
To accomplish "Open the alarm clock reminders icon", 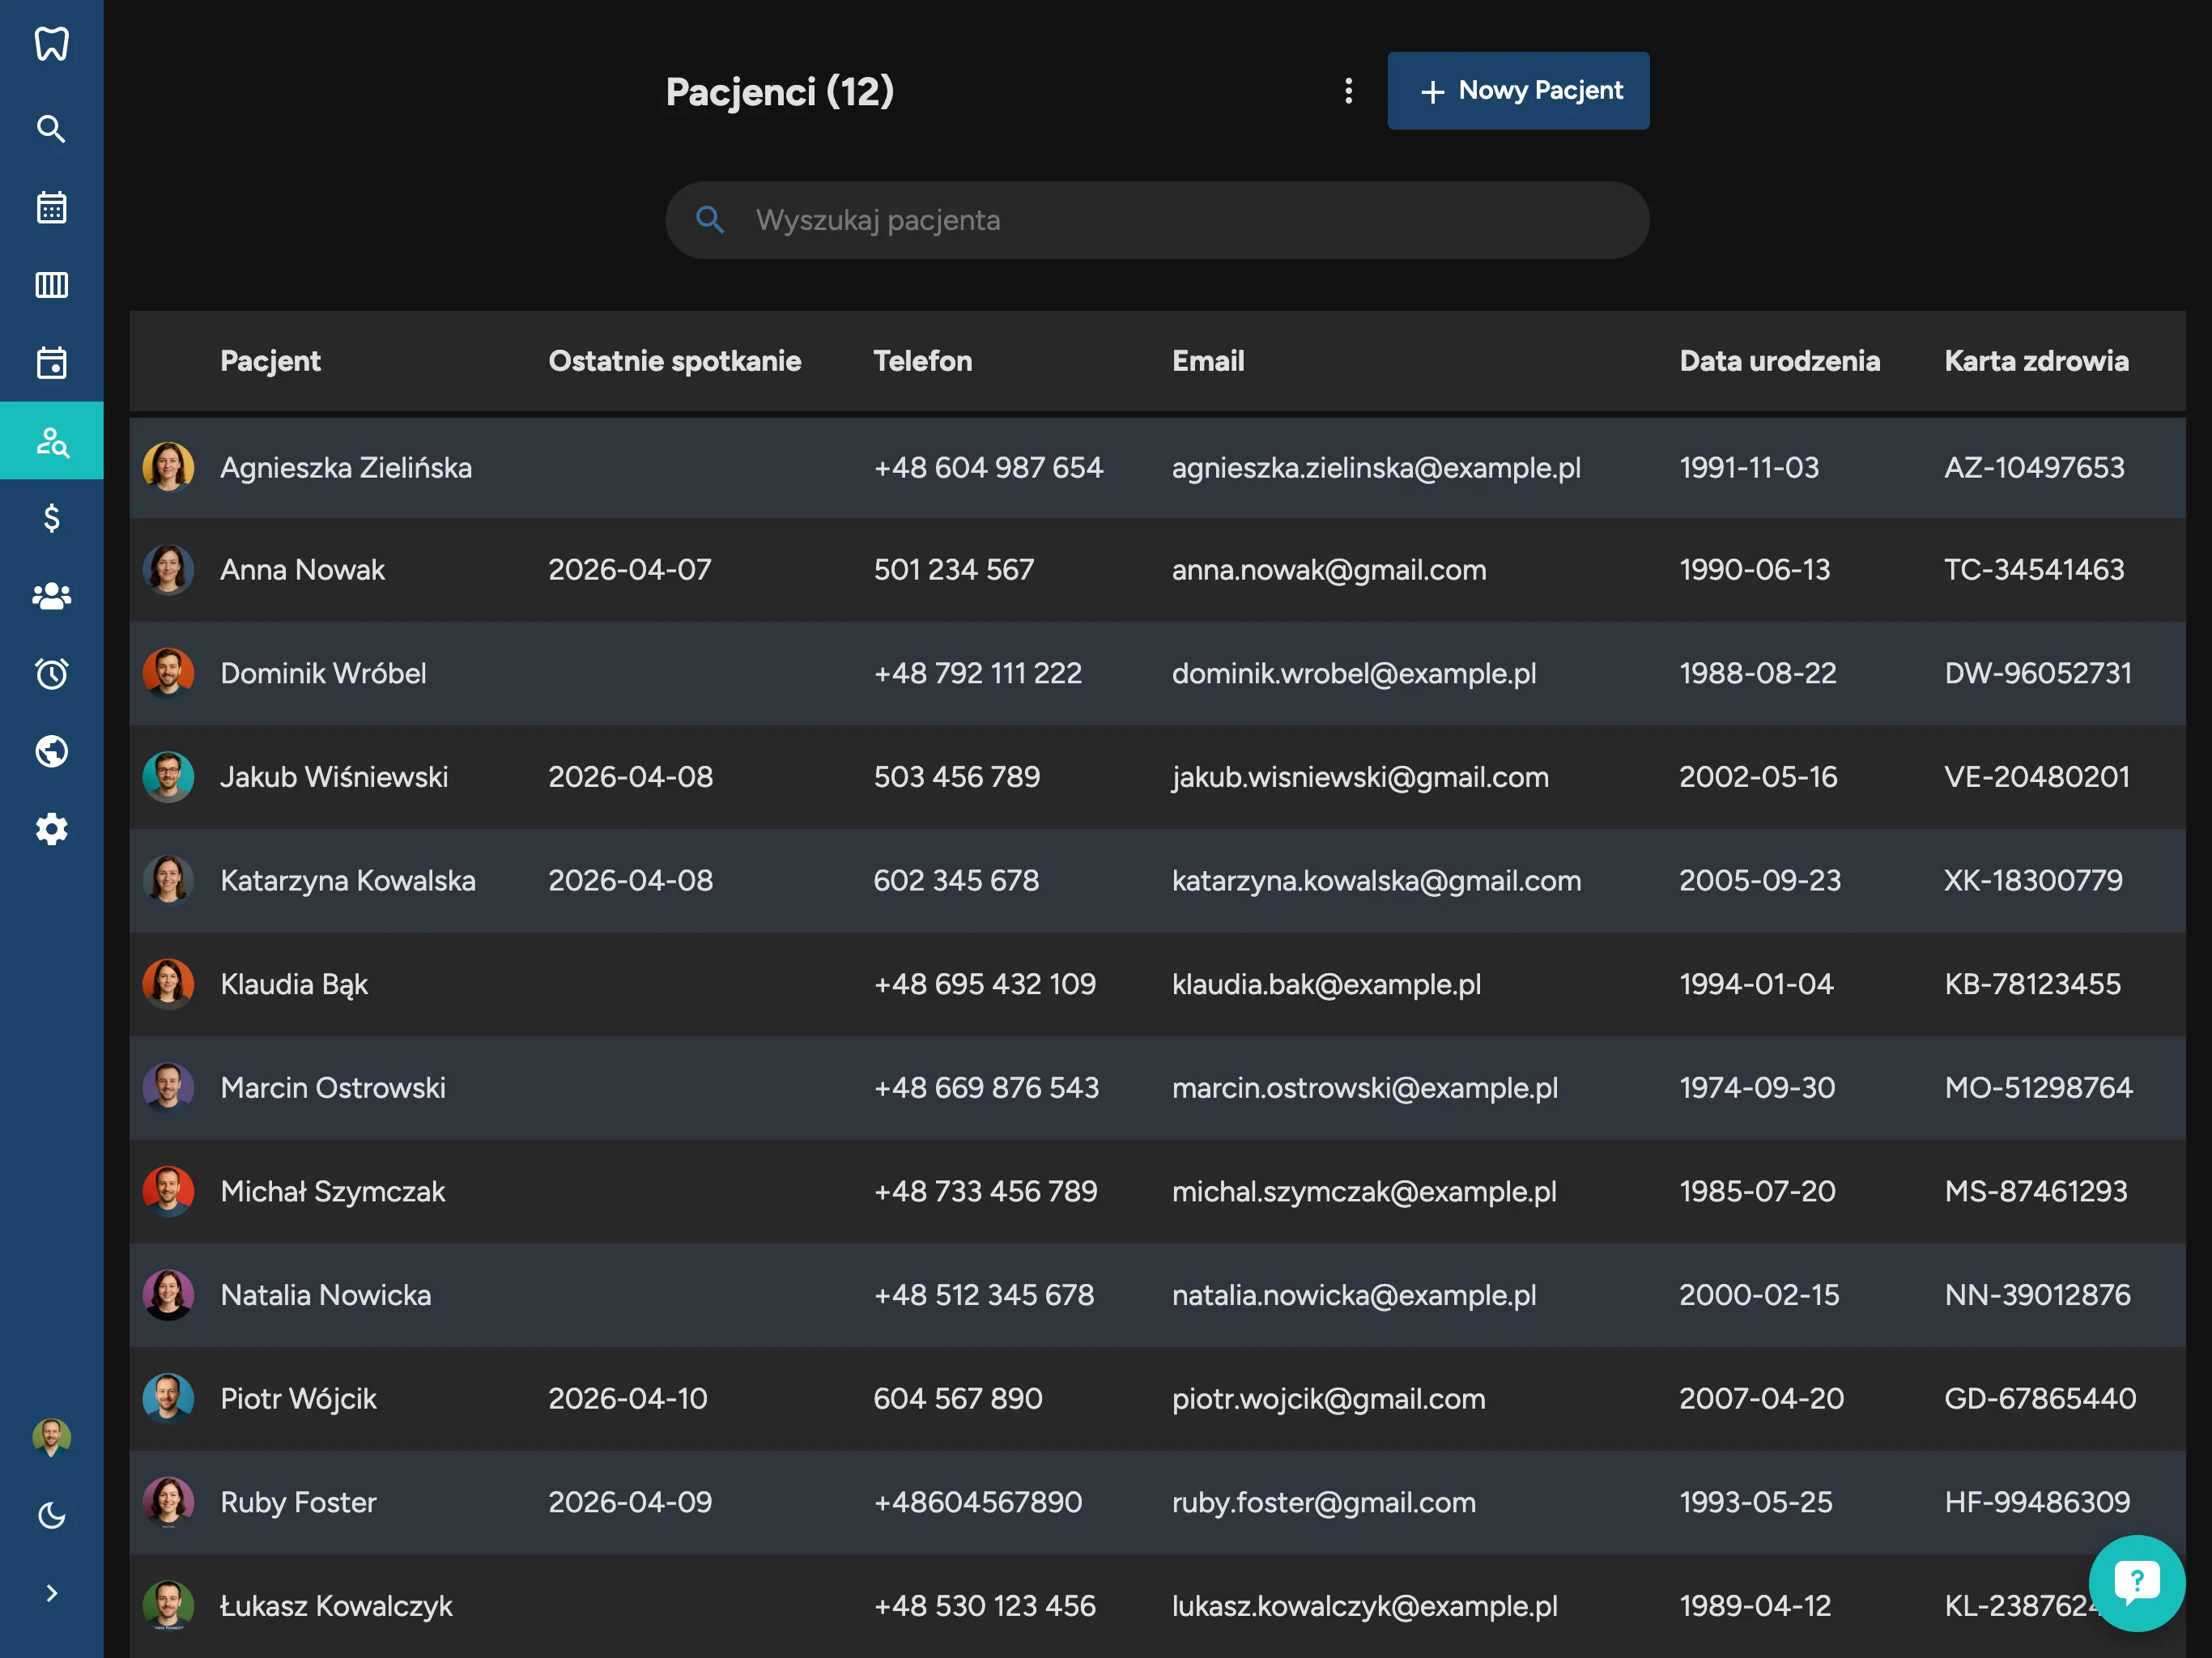I will (51, 674).
